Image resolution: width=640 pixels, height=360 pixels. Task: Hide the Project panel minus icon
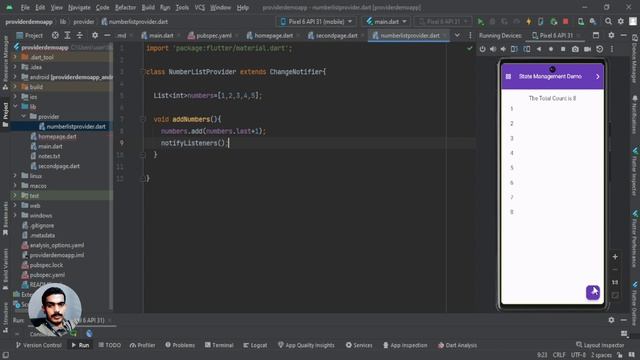[x=107, y=36]
